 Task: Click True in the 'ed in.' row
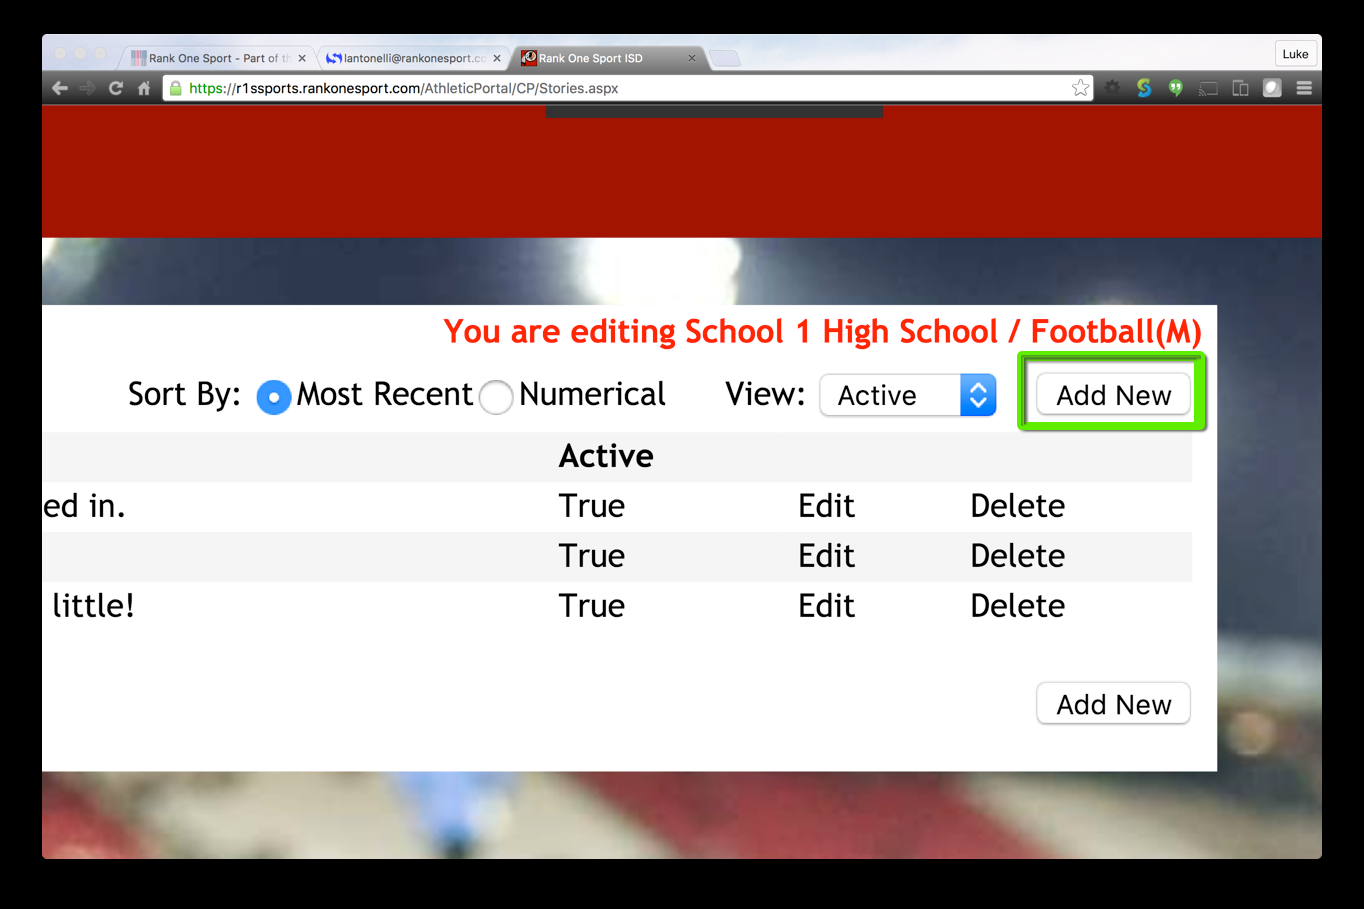[x=591, y=506]
